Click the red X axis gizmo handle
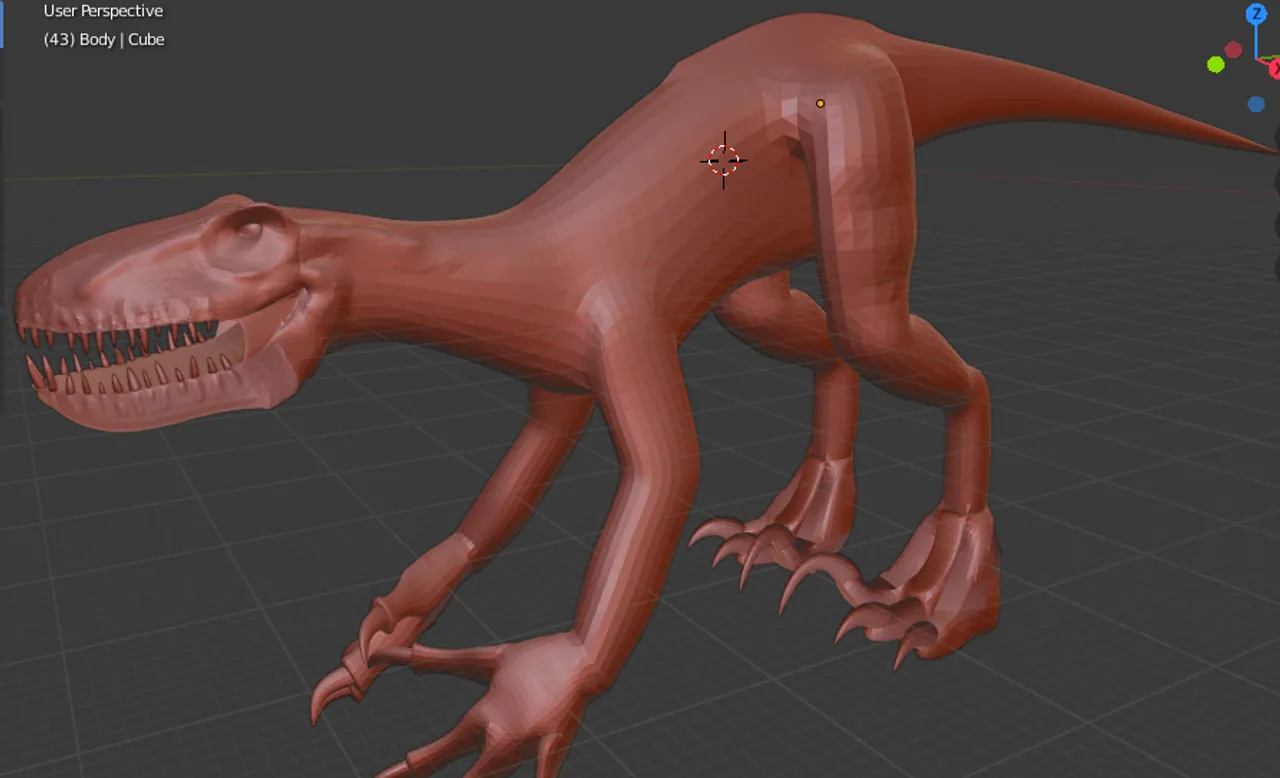The height and width of the screenshot is (778, 1280). coord(1276,69)
